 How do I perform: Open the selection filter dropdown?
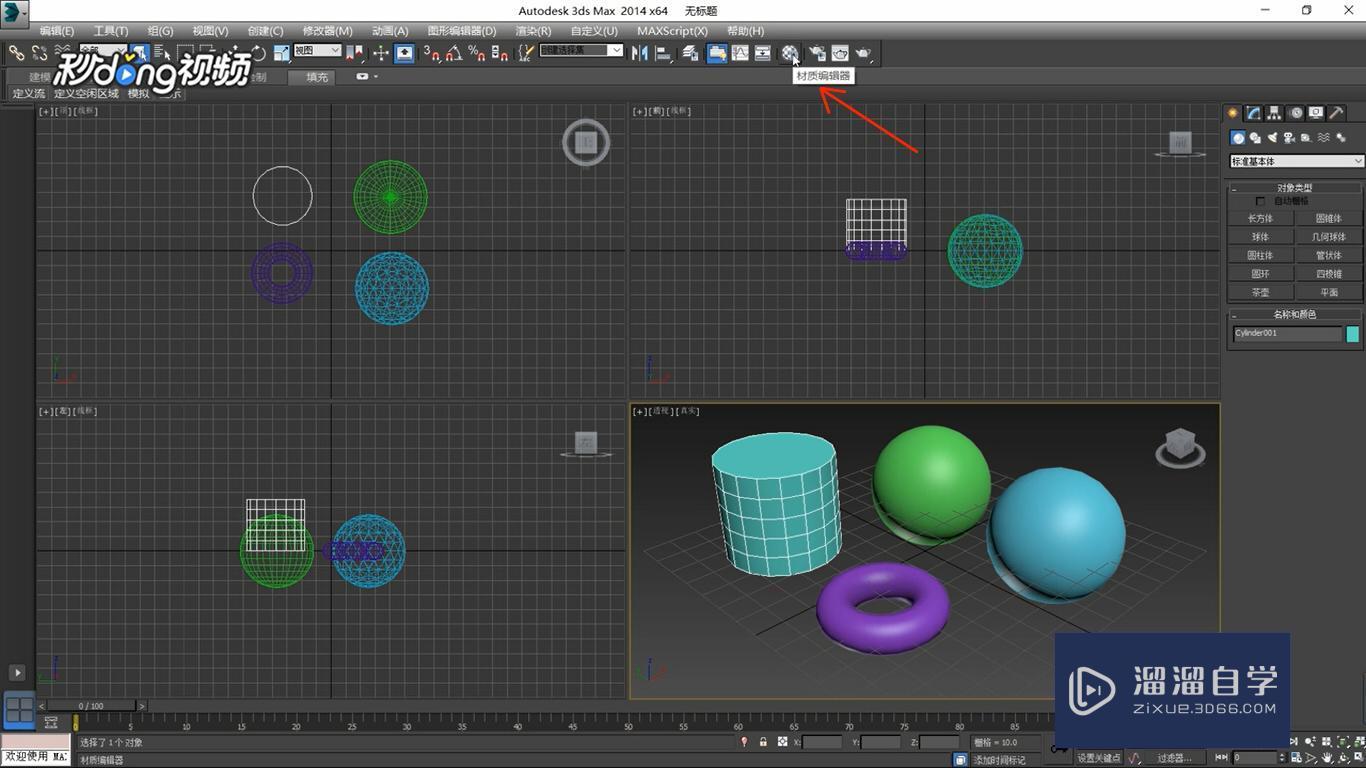pyautogui.click(x=581, y=50)
